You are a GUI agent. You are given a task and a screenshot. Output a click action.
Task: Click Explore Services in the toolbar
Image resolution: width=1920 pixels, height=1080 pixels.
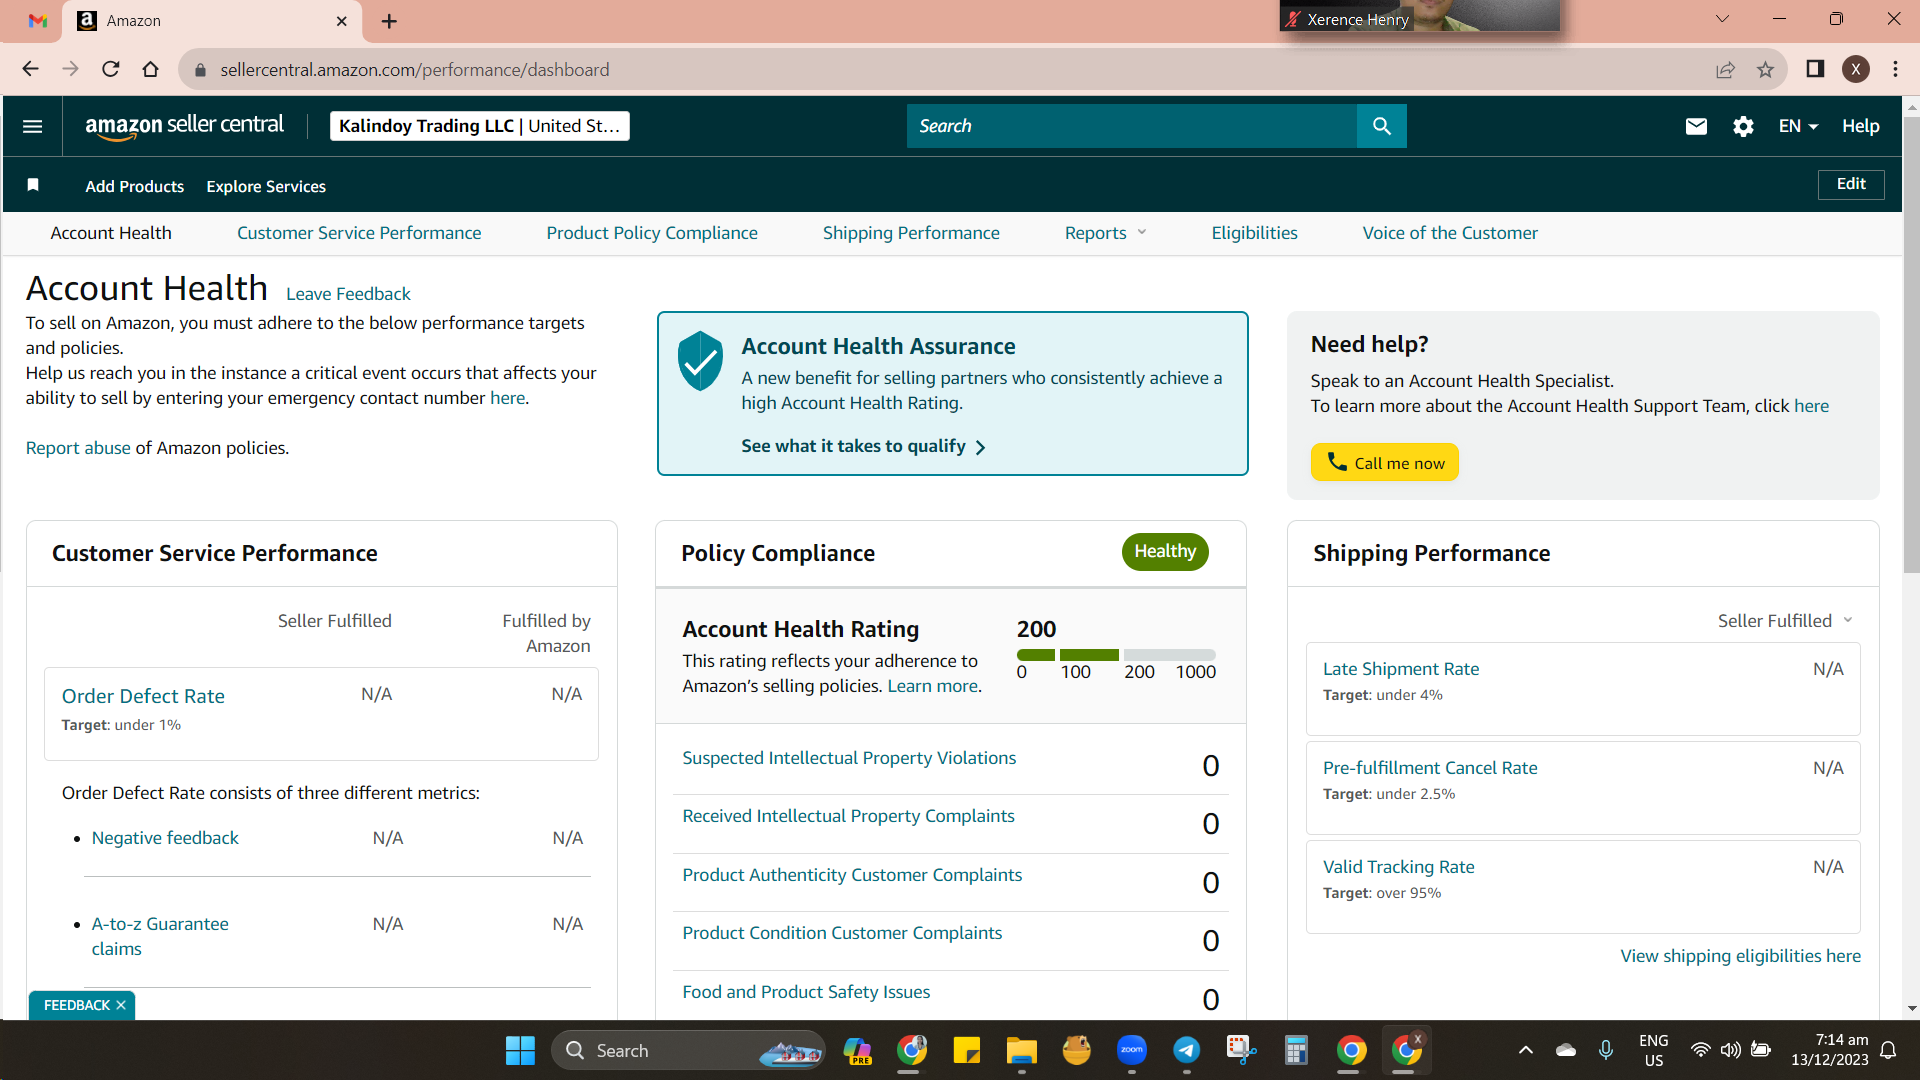266,186
